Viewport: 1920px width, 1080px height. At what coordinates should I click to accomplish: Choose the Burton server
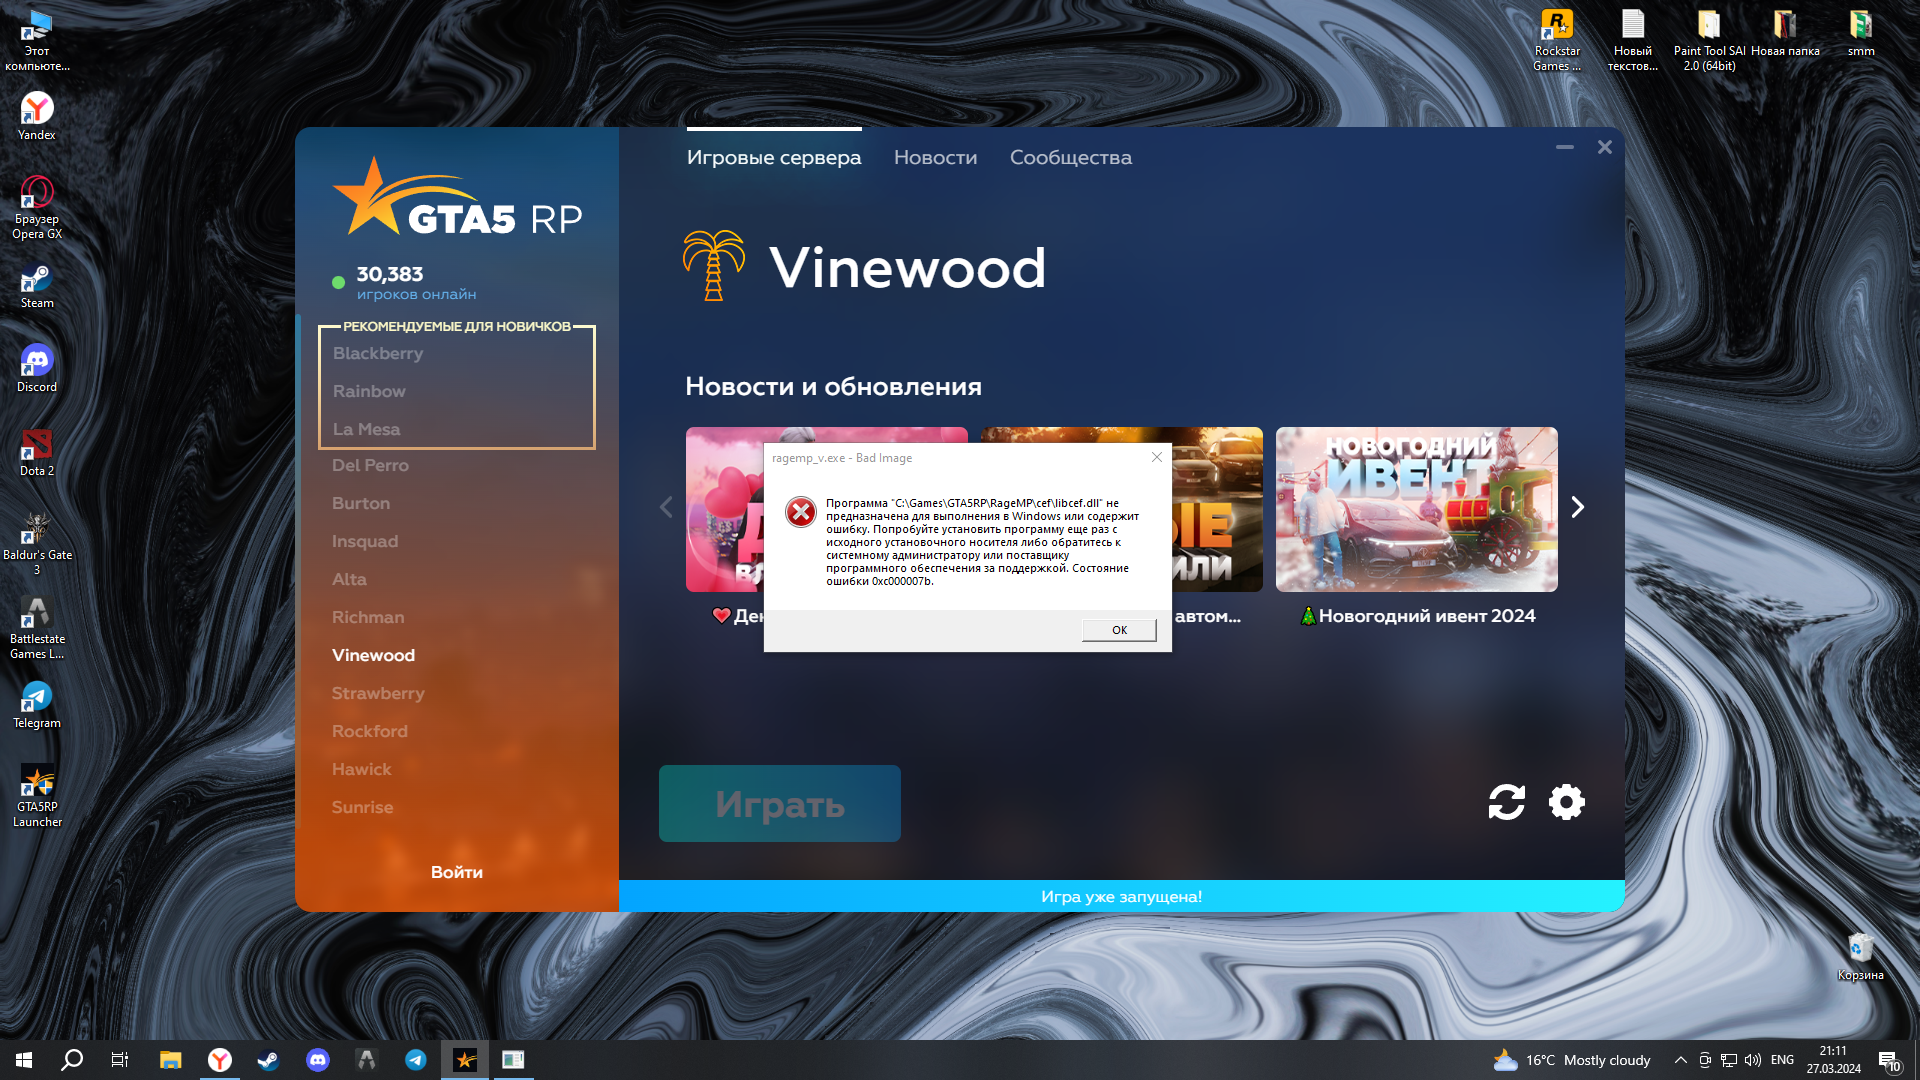[x=361, y=503]
